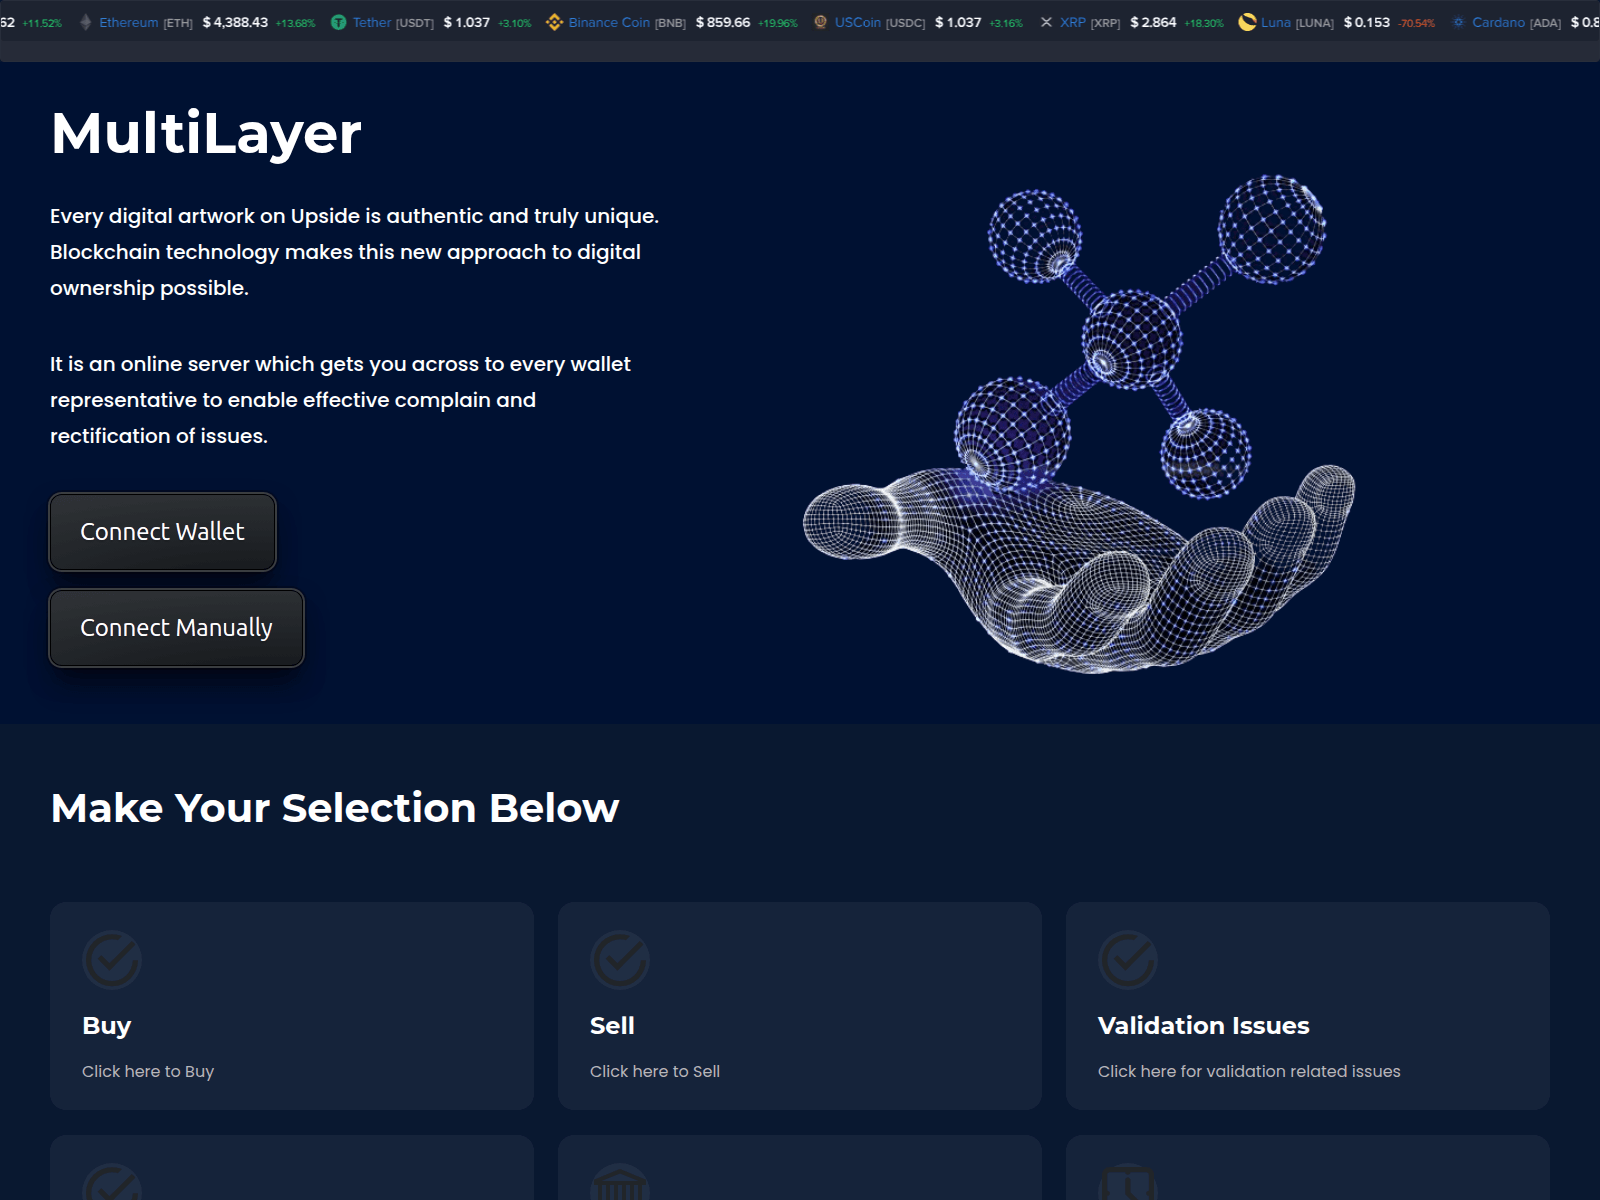1600x1200 pixels.
Task: Click the MultiLayer page title
Action: [206, 133]
